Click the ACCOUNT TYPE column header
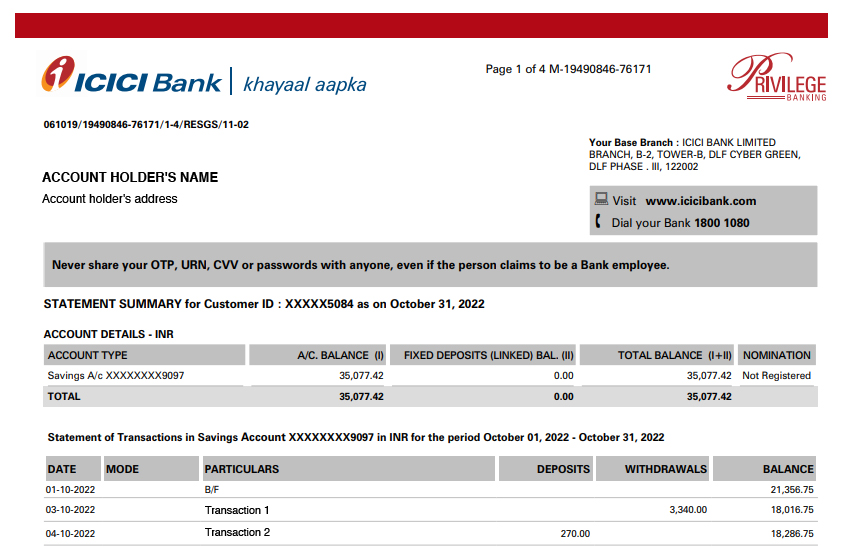Image resolution: width=846 pixels, height=547 pixels. pos(144,355)
